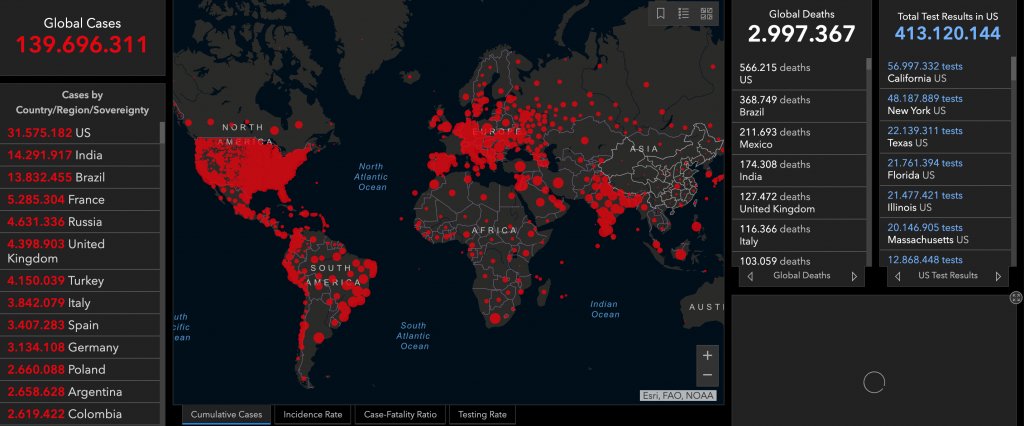Select the Case-Fatality Ratio tab
1024x426 pixels.
coord(400,414)
